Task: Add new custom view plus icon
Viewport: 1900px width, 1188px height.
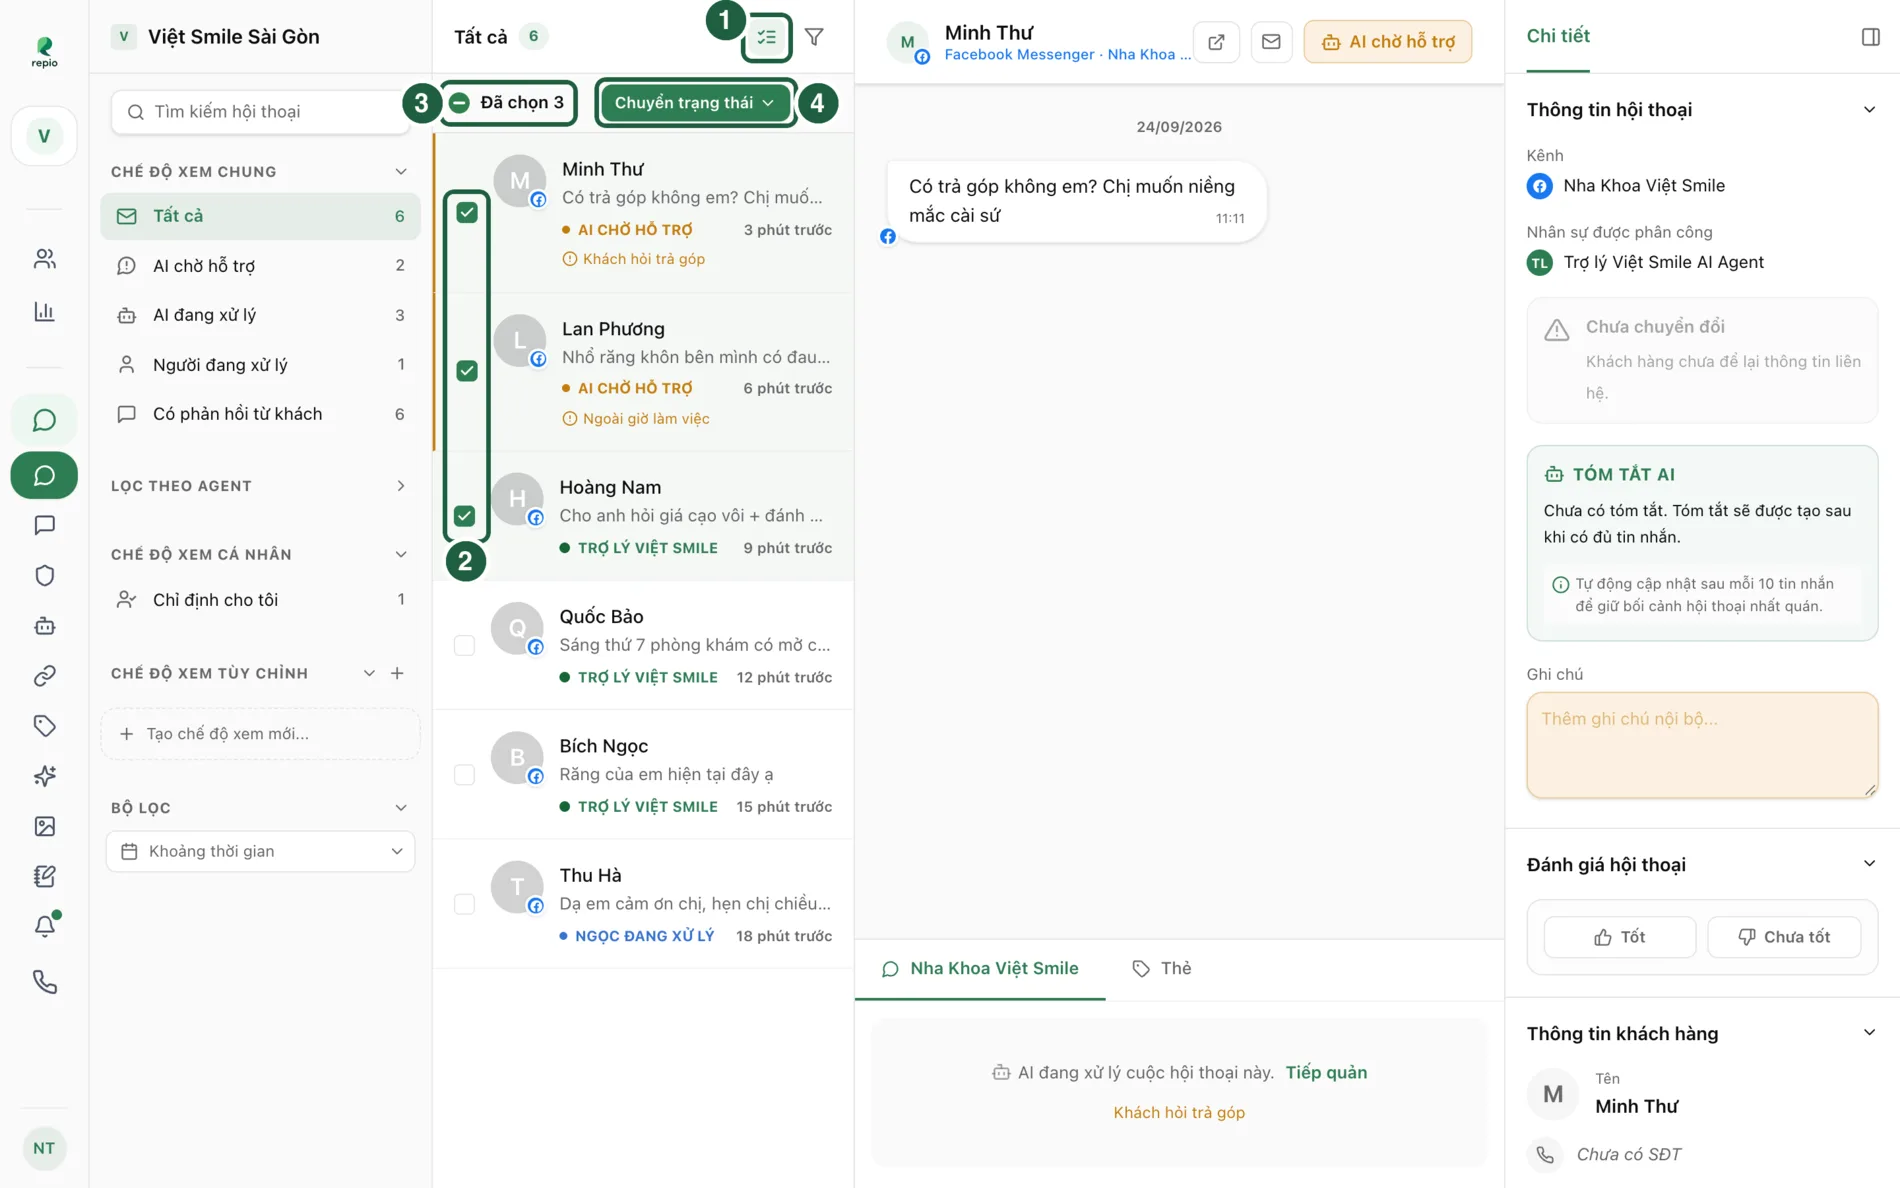Action: [397, 673]
